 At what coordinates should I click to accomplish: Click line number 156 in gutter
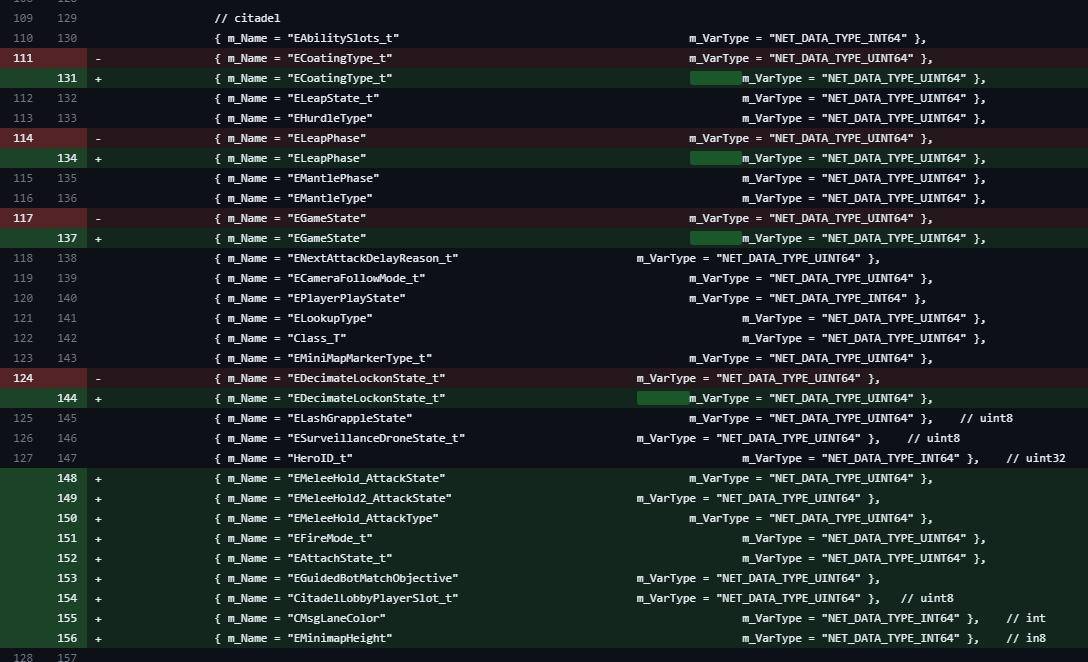[66, 638]
